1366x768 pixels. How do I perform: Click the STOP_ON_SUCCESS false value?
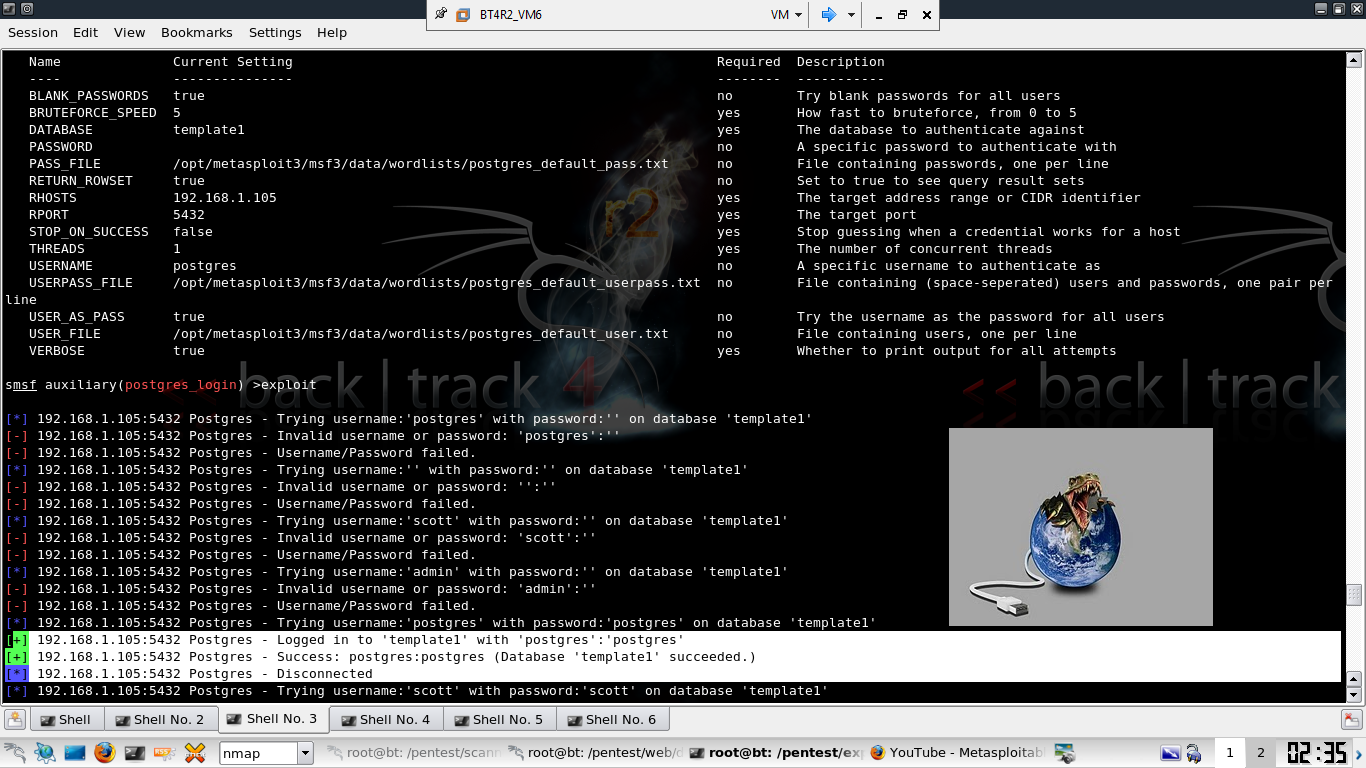pos(193,232)
